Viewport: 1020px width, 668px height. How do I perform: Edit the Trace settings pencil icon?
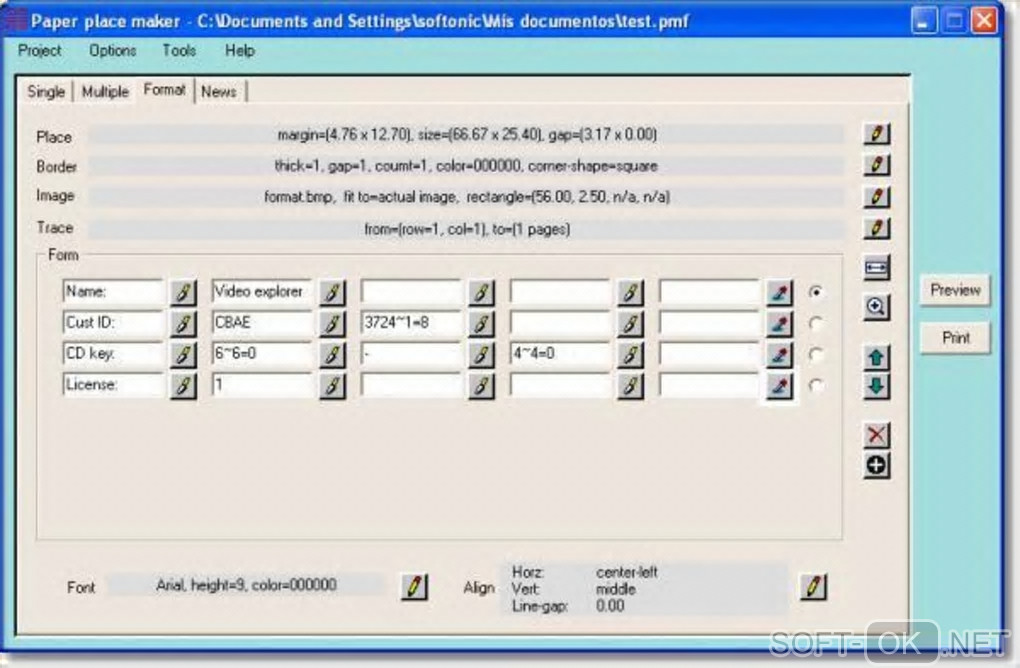[876, 228]
